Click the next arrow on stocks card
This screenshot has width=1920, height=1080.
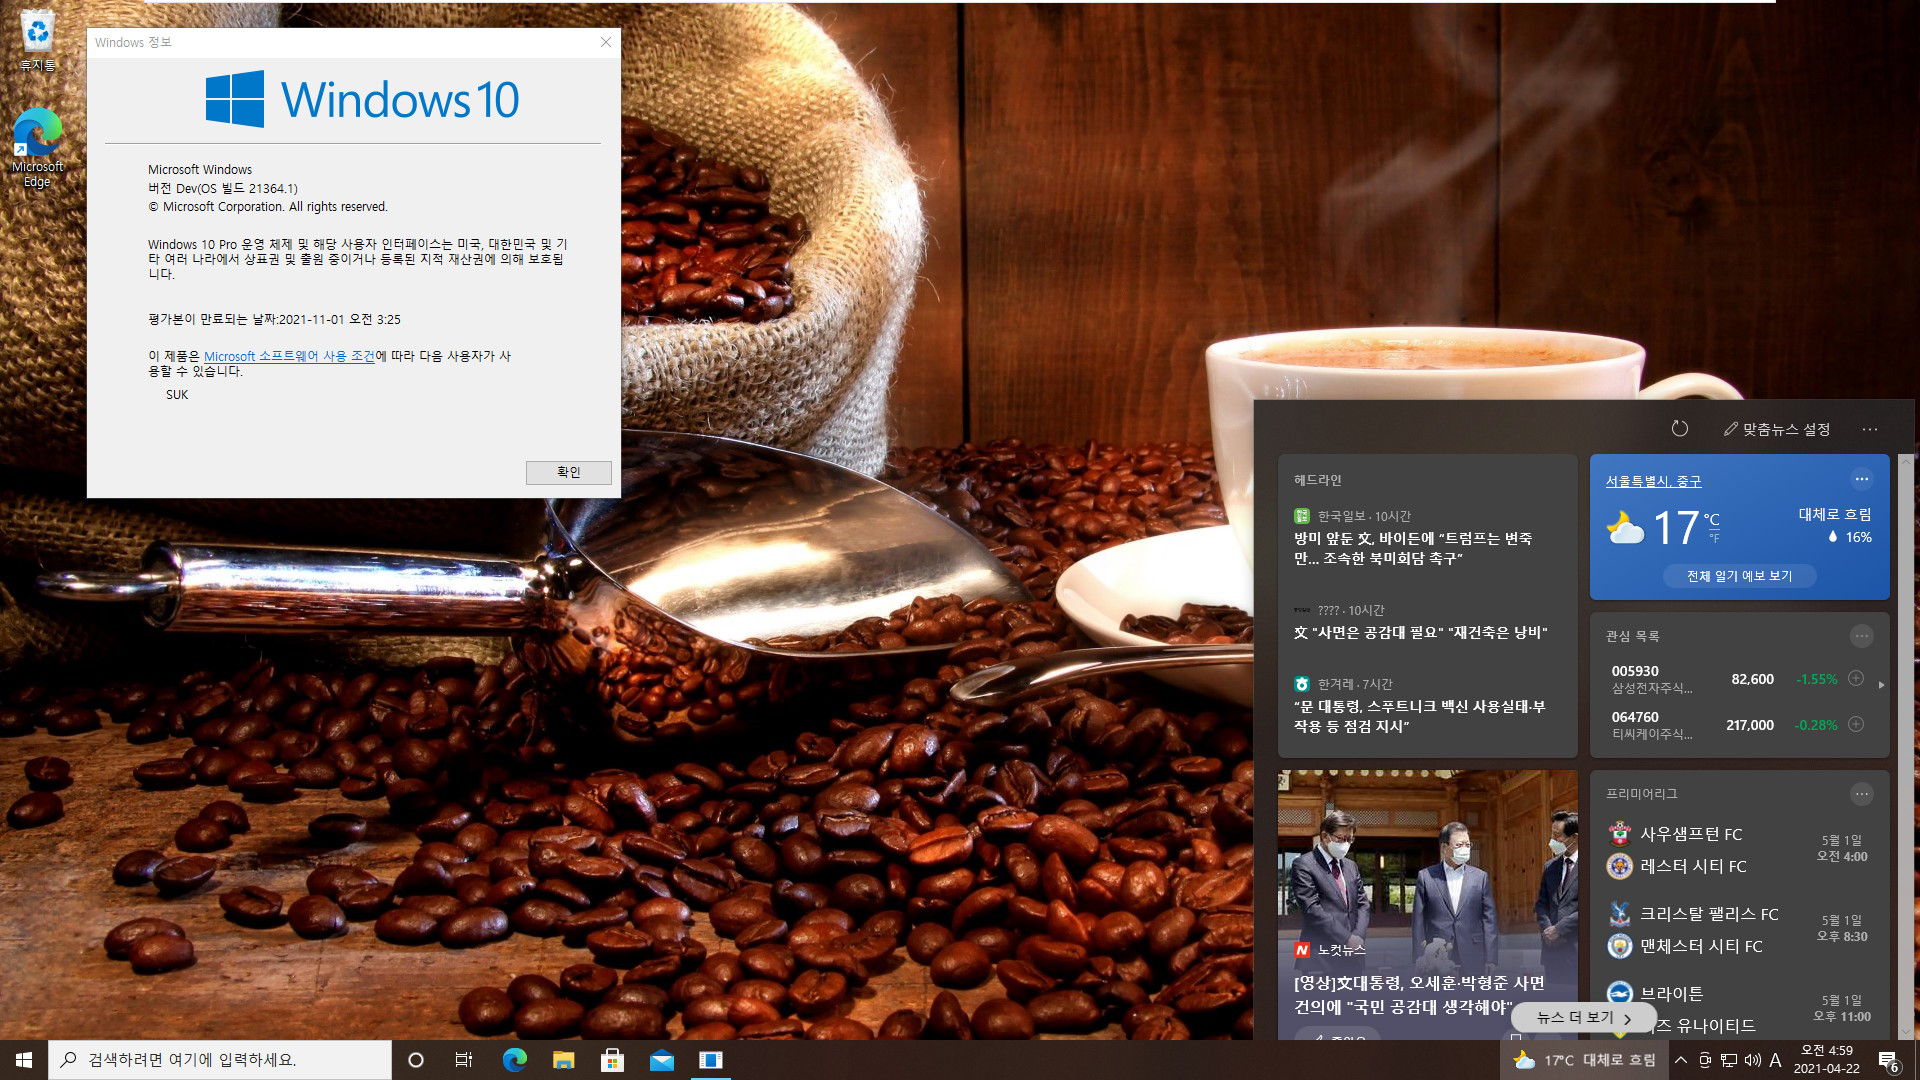click(x=1881, y=685)
